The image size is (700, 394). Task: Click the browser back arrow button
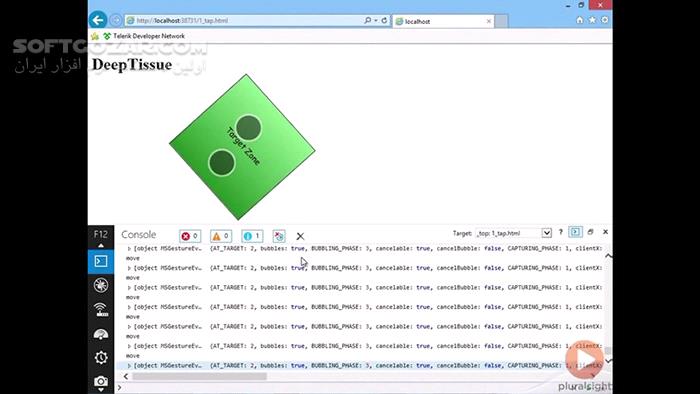click(98, 20)
